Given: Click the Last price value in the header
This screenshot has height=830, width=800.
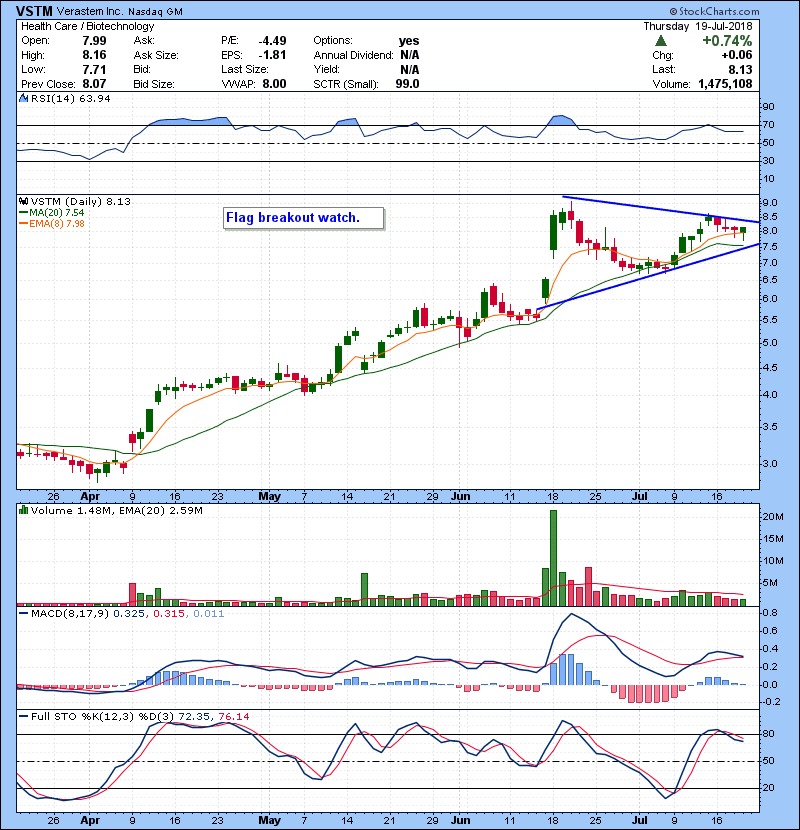Looking at the screenshot, I should click(740, 69).
